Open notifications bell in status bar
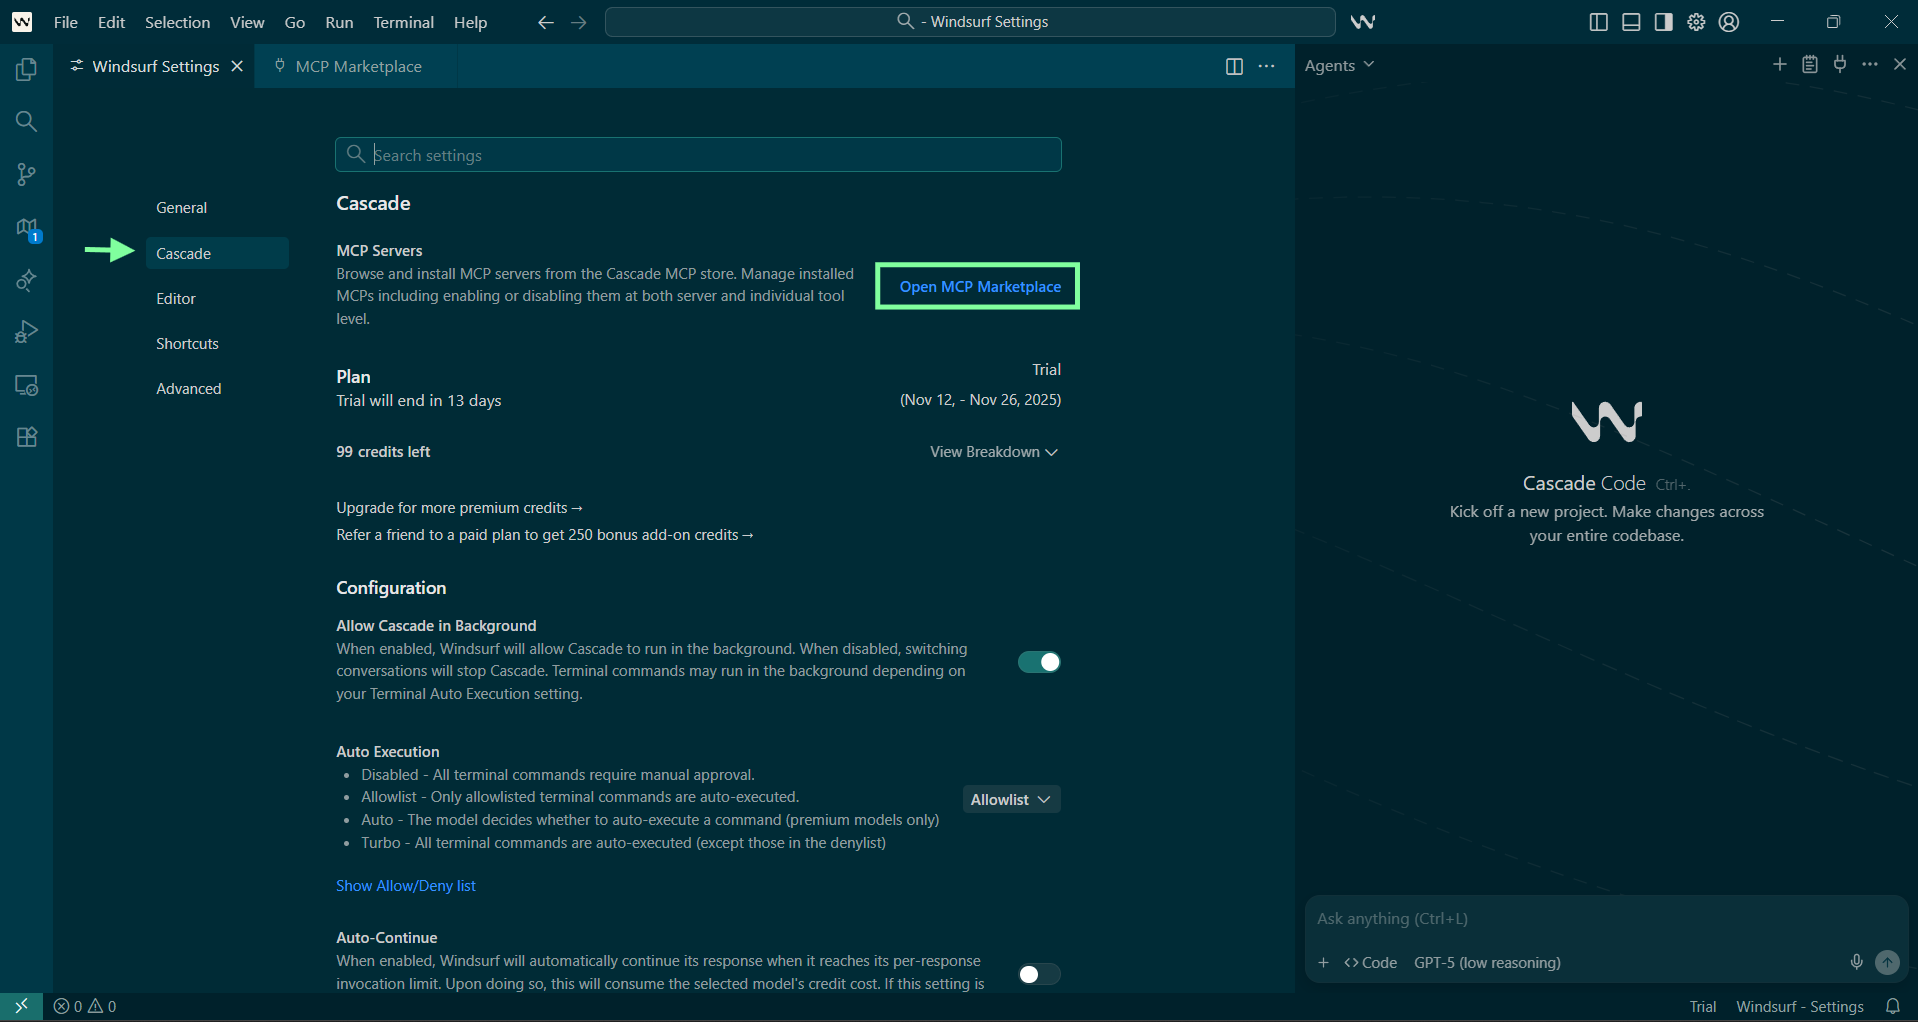Image resolution: width=1918 pixels, height=1022 pixels. click(1893, 1007)
